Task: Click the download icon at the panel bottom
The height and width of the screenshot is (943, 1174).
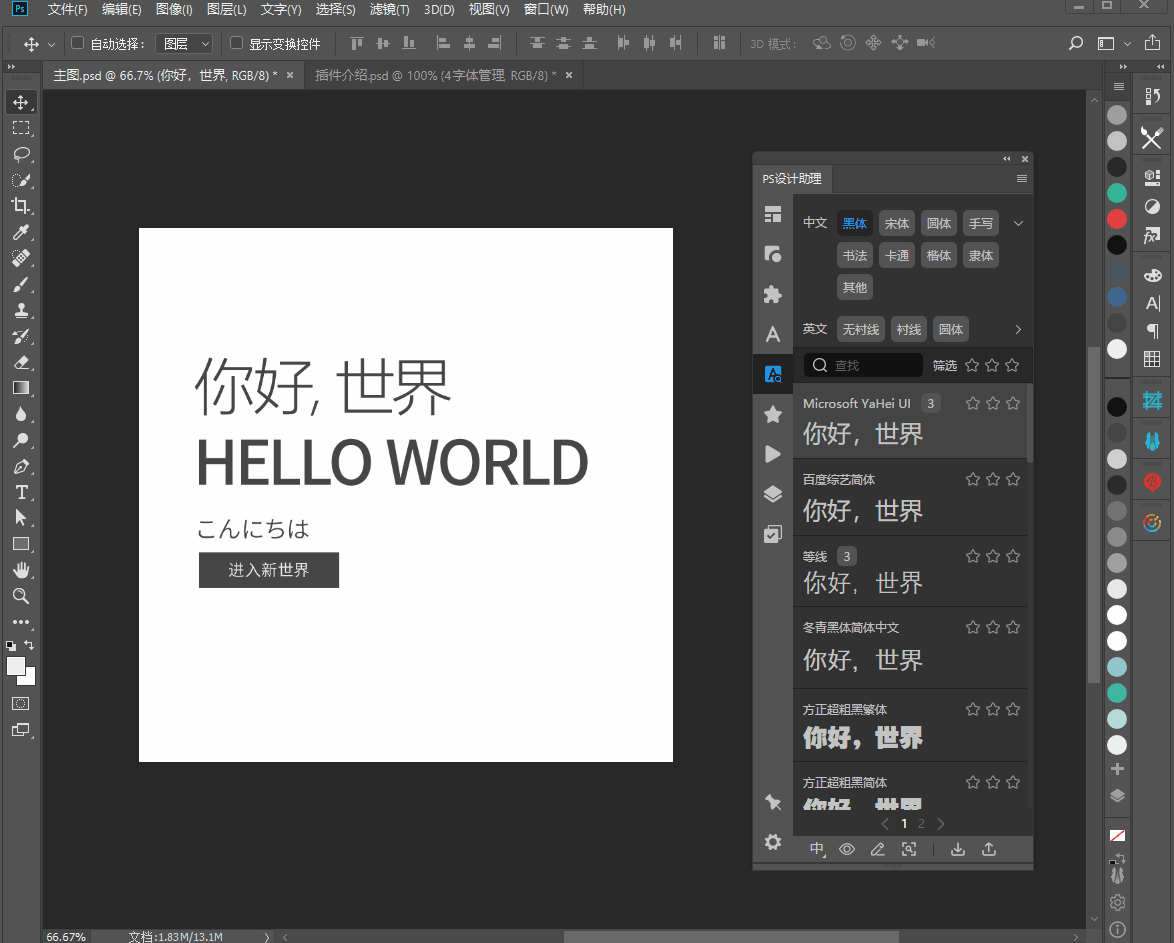Action: point(958,849)
